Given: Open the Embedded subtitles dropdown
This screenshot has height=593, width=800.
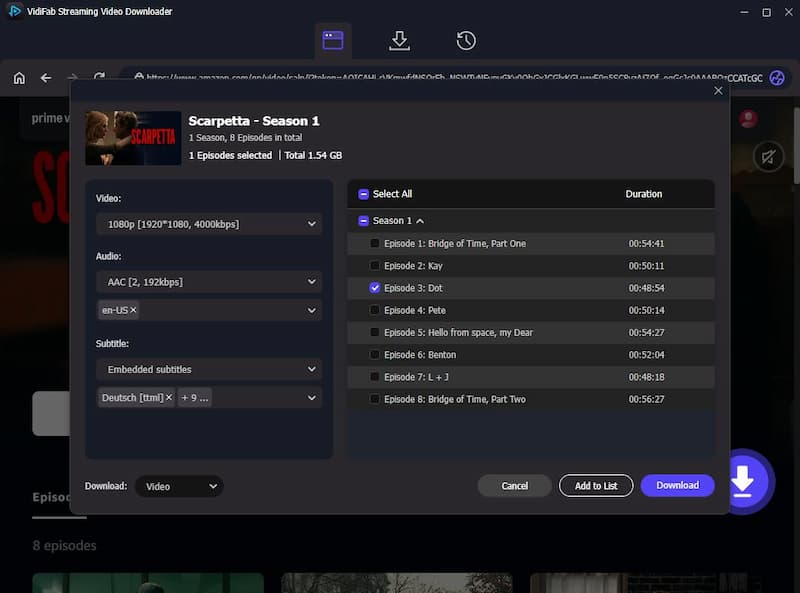Looking at the screenshot, I should (x=207, y=369).
